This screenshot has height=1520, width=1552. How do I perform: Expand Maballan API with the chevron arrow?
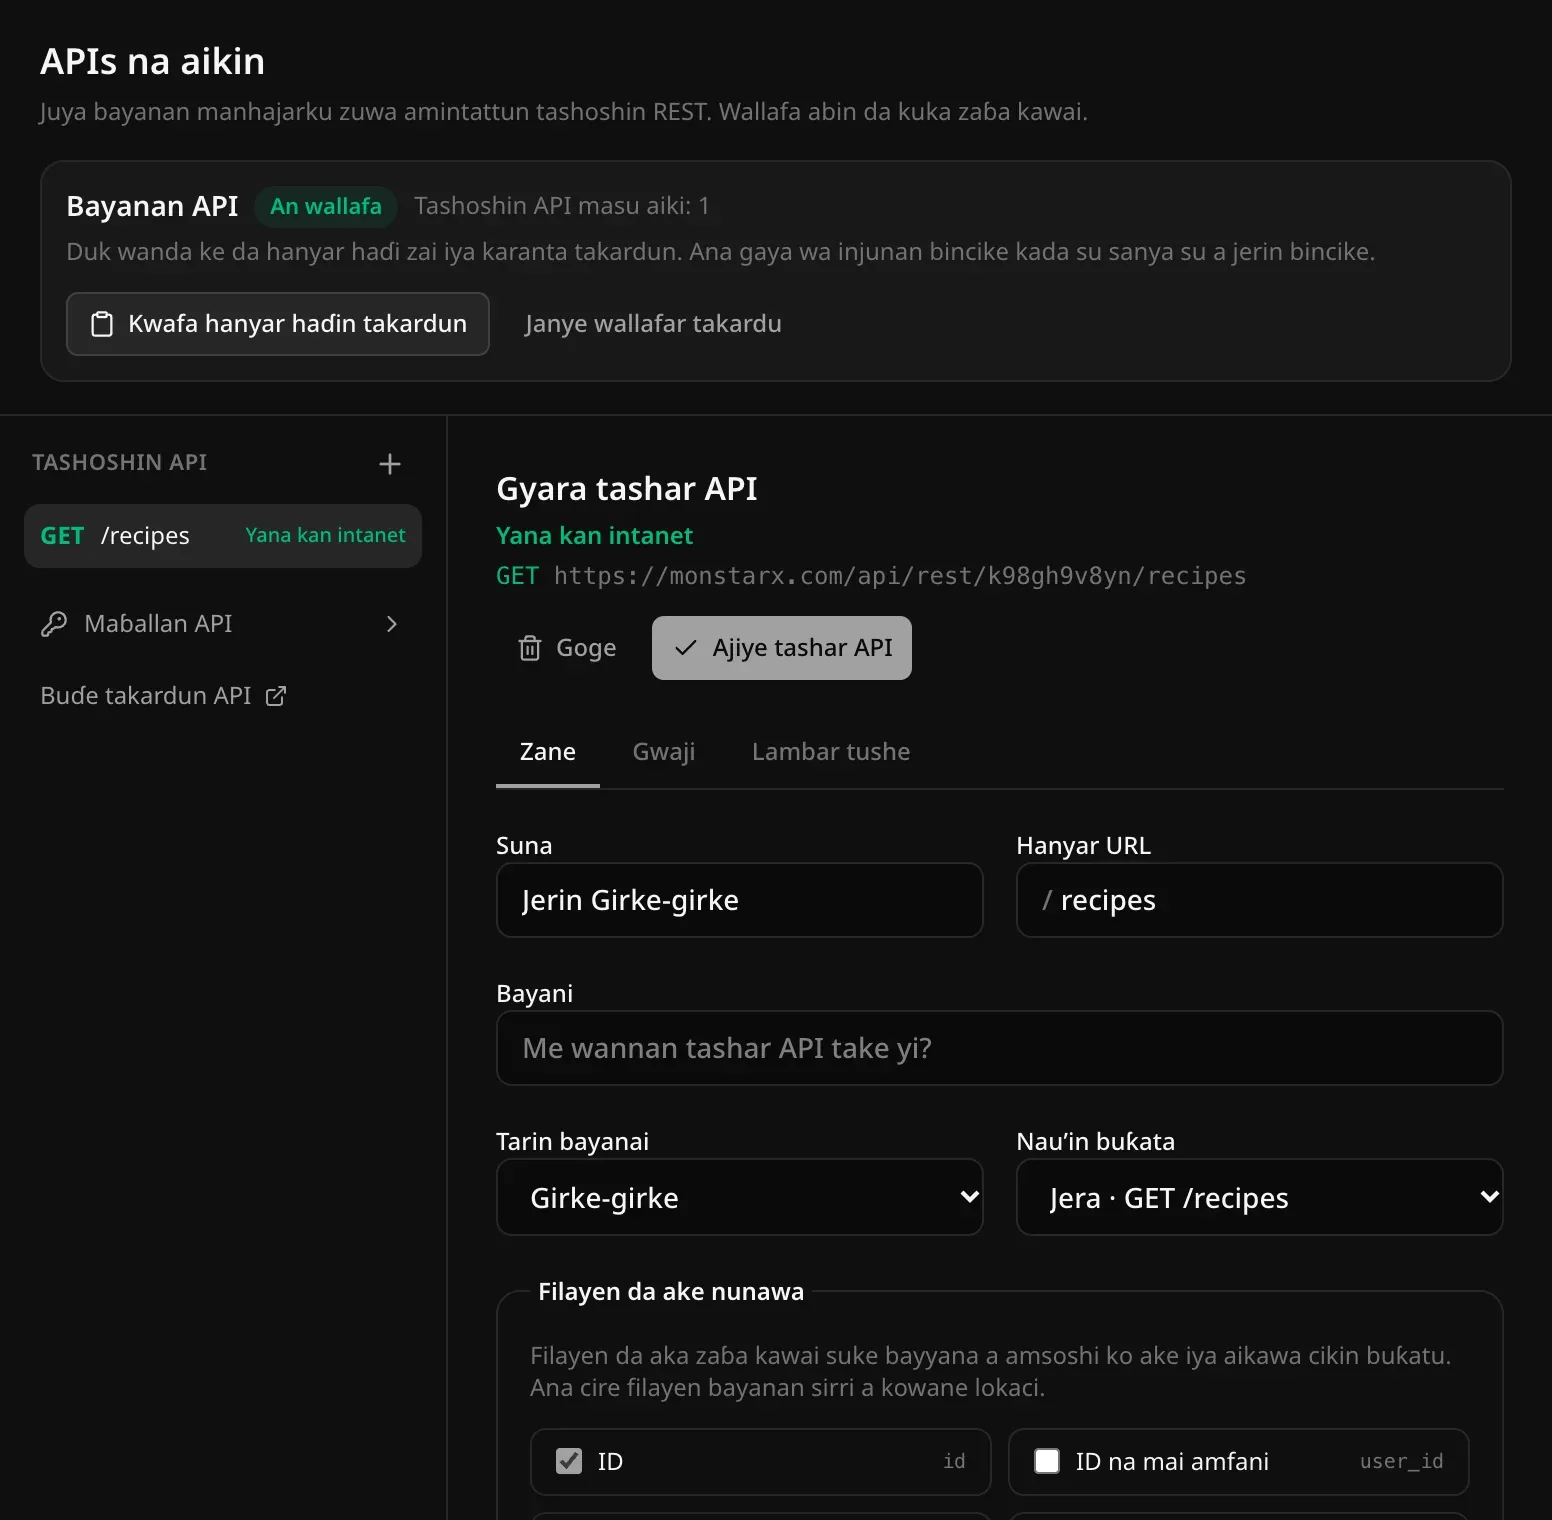[x=392, y=624]
